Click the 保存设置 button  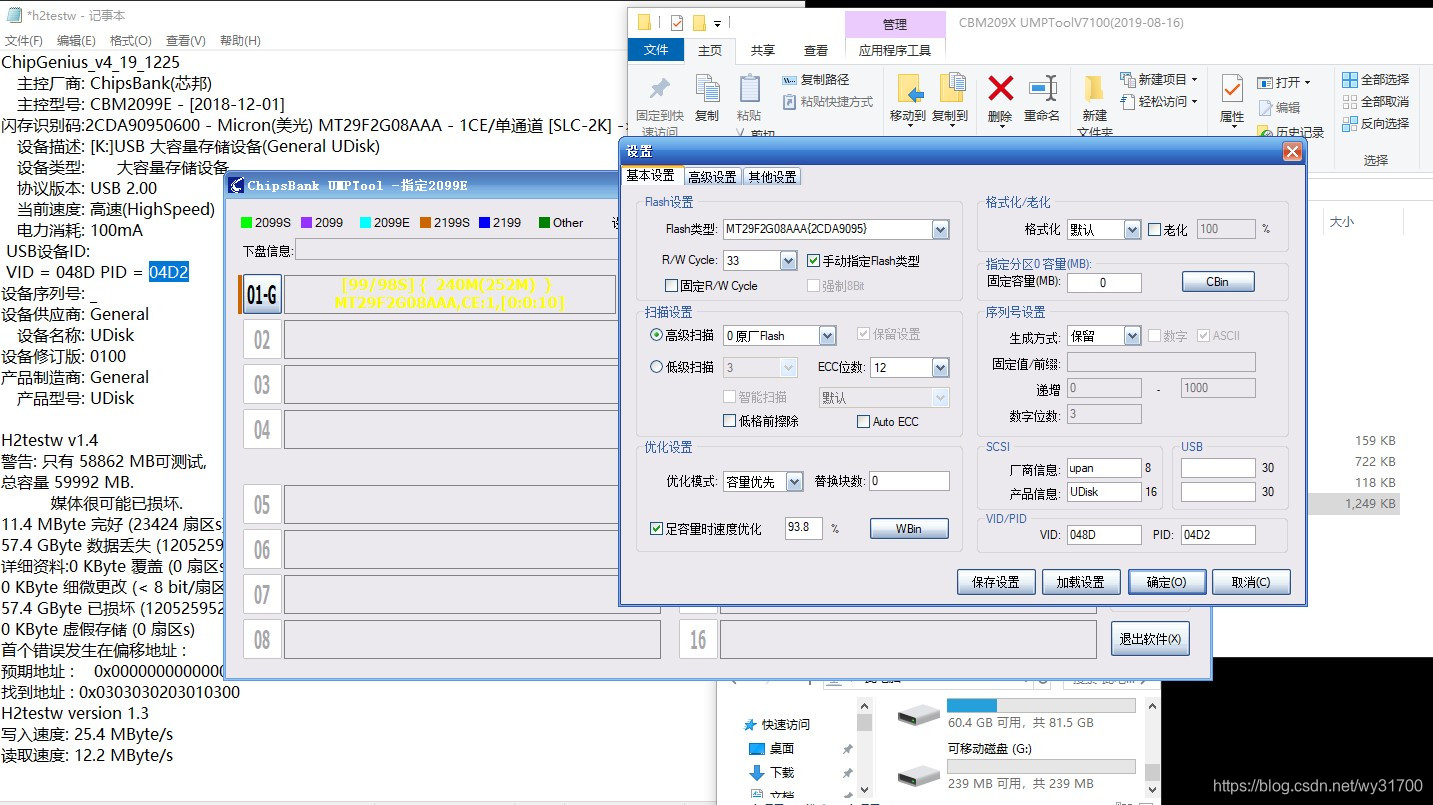tap(996, 582)
